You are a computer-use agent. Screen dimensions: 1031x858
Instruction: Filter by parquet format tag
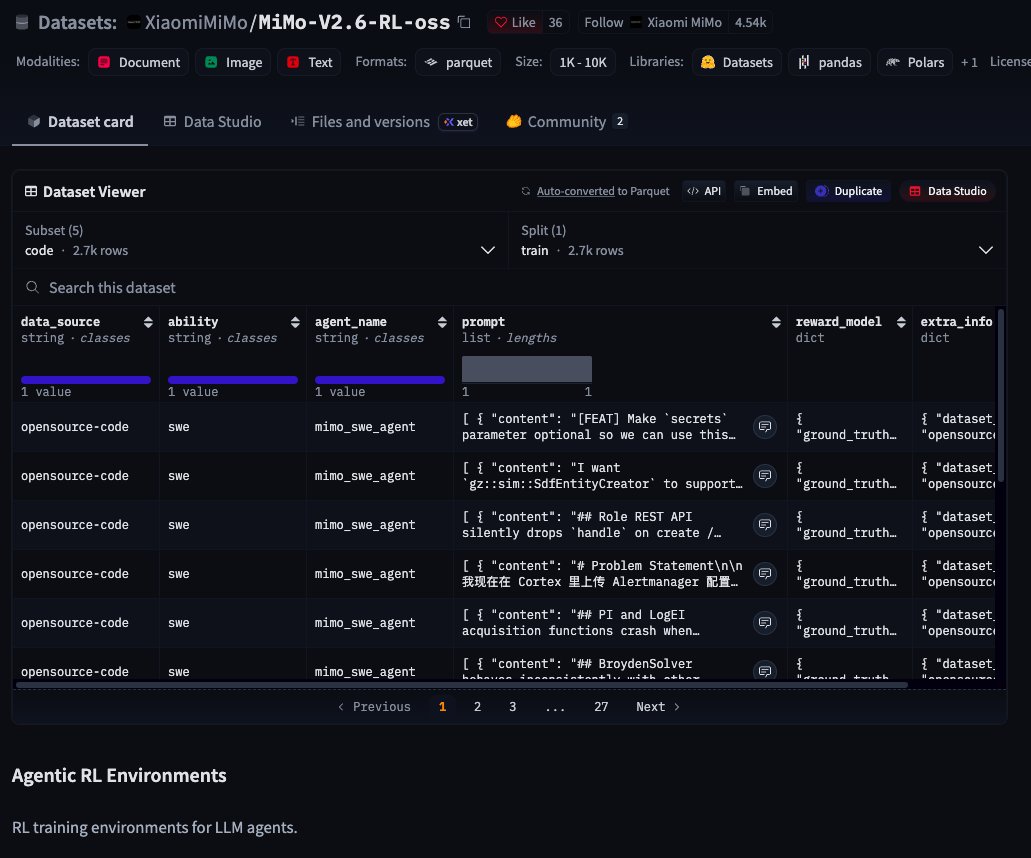click(x=458, y=62)
